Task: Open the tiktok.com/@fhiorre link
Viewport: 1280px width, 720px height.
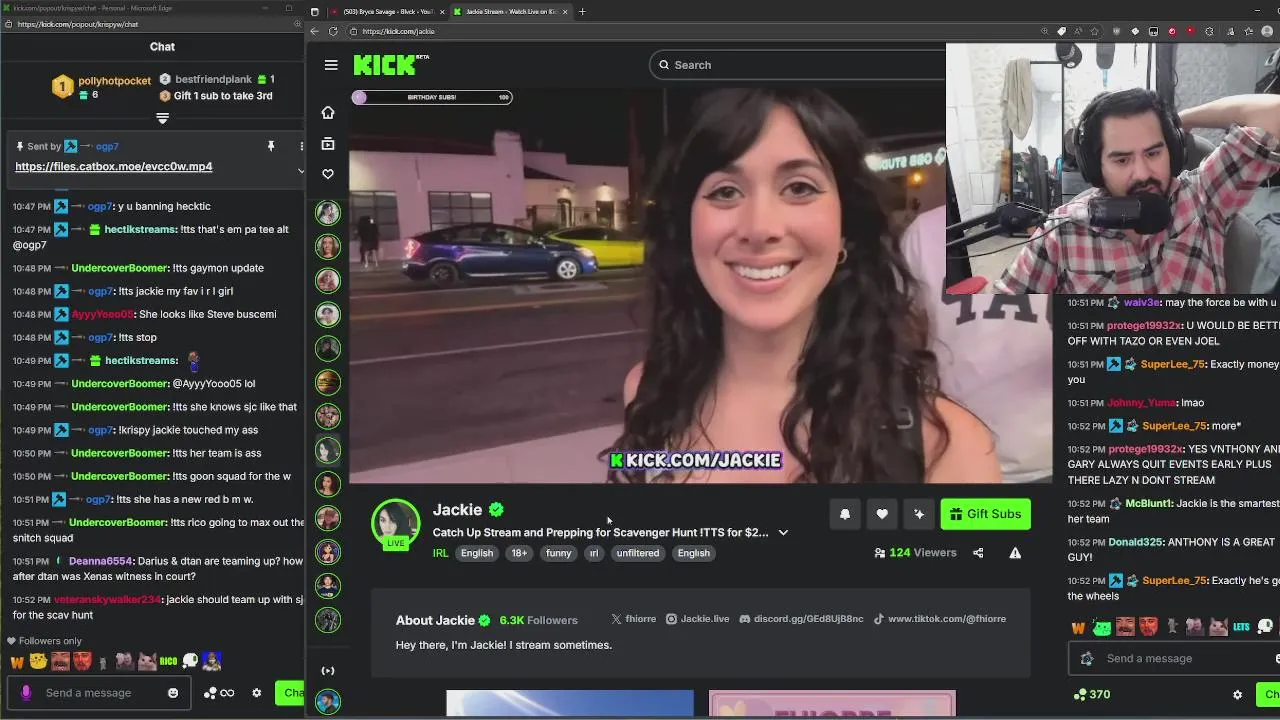Action: pyautogui.click(x=939, y=619)
